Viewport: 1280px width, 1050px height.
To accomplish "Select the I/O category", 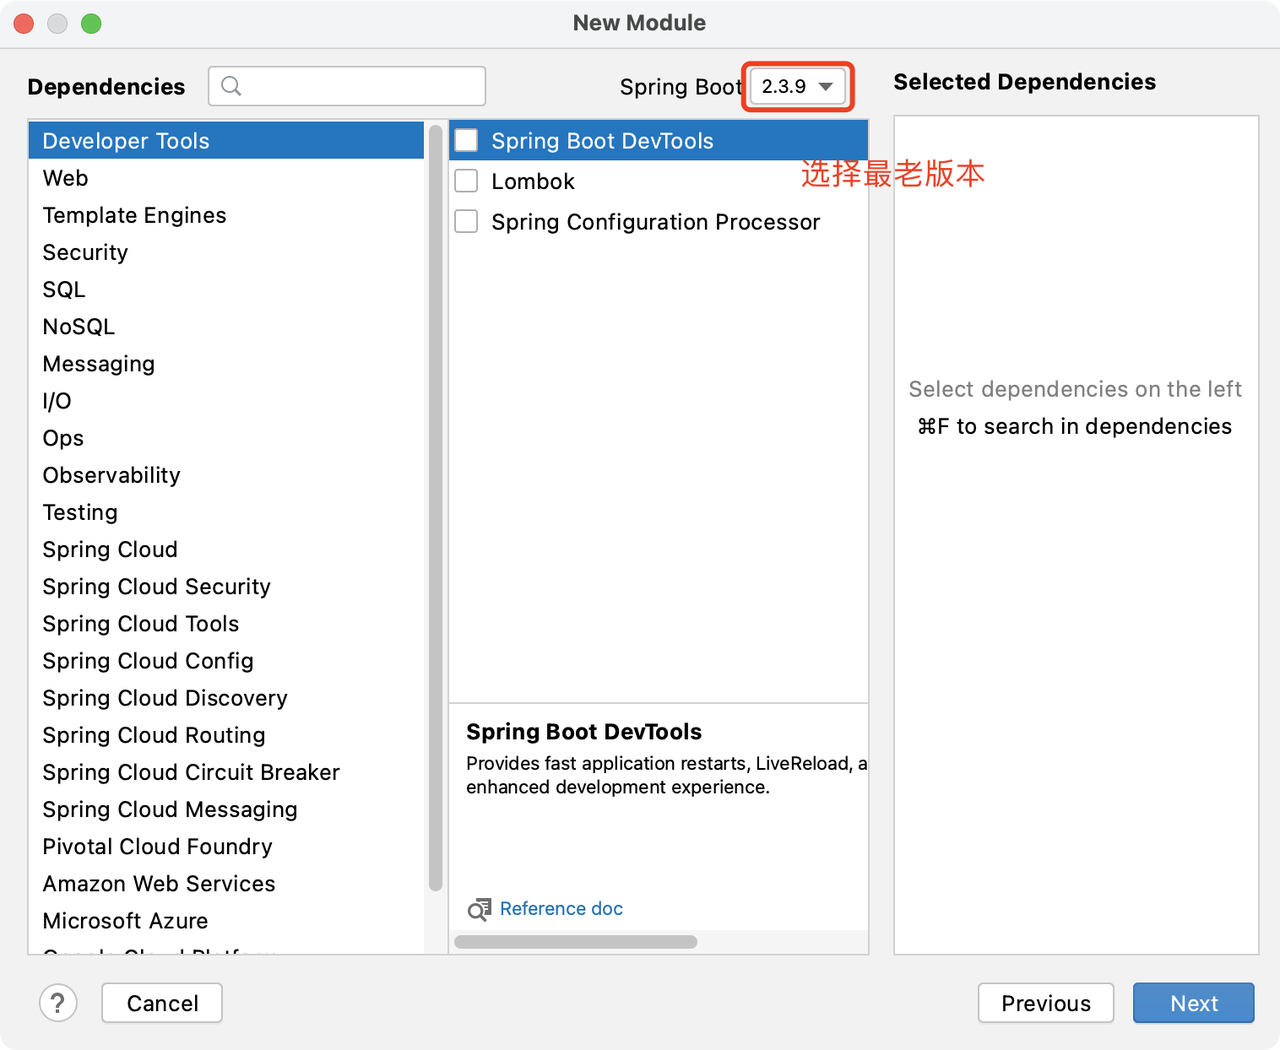I will tap(226, 400).
